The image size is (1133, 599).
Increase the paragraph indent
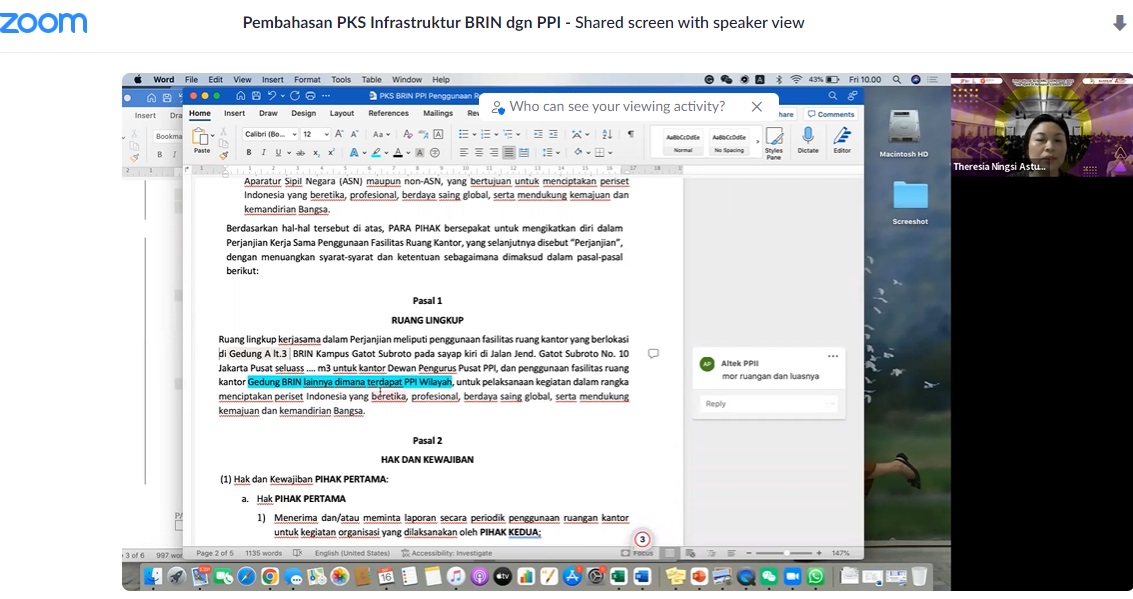click(x=553, y=134)
